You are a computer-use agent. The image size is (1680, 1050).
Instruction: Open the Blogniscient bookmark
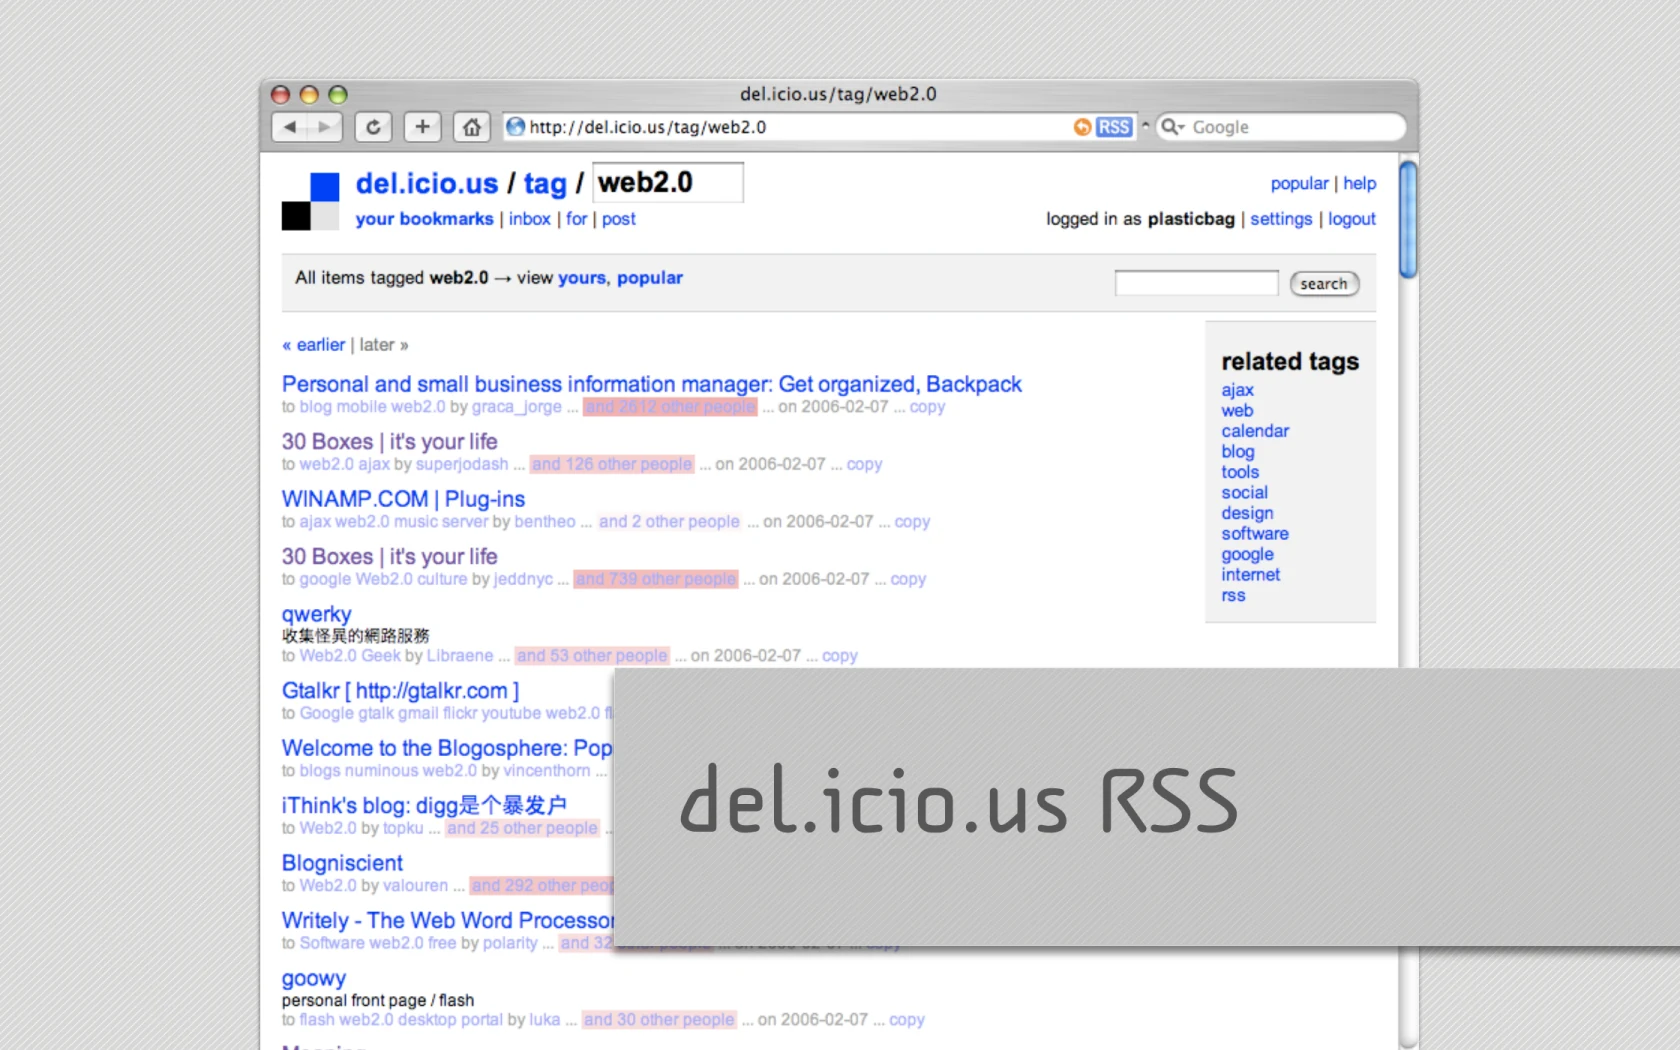[342, 863]
